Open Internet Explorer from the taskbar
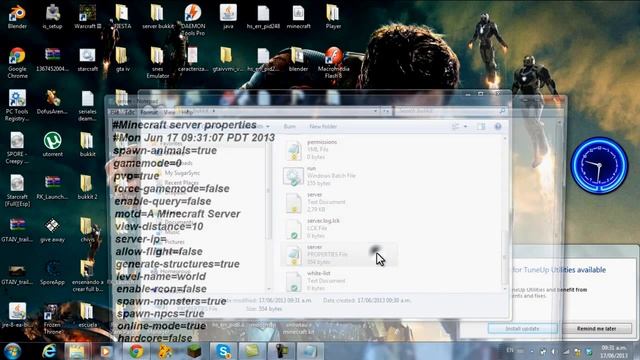This screenshot has width=640, height=360. tap(49, 351)
